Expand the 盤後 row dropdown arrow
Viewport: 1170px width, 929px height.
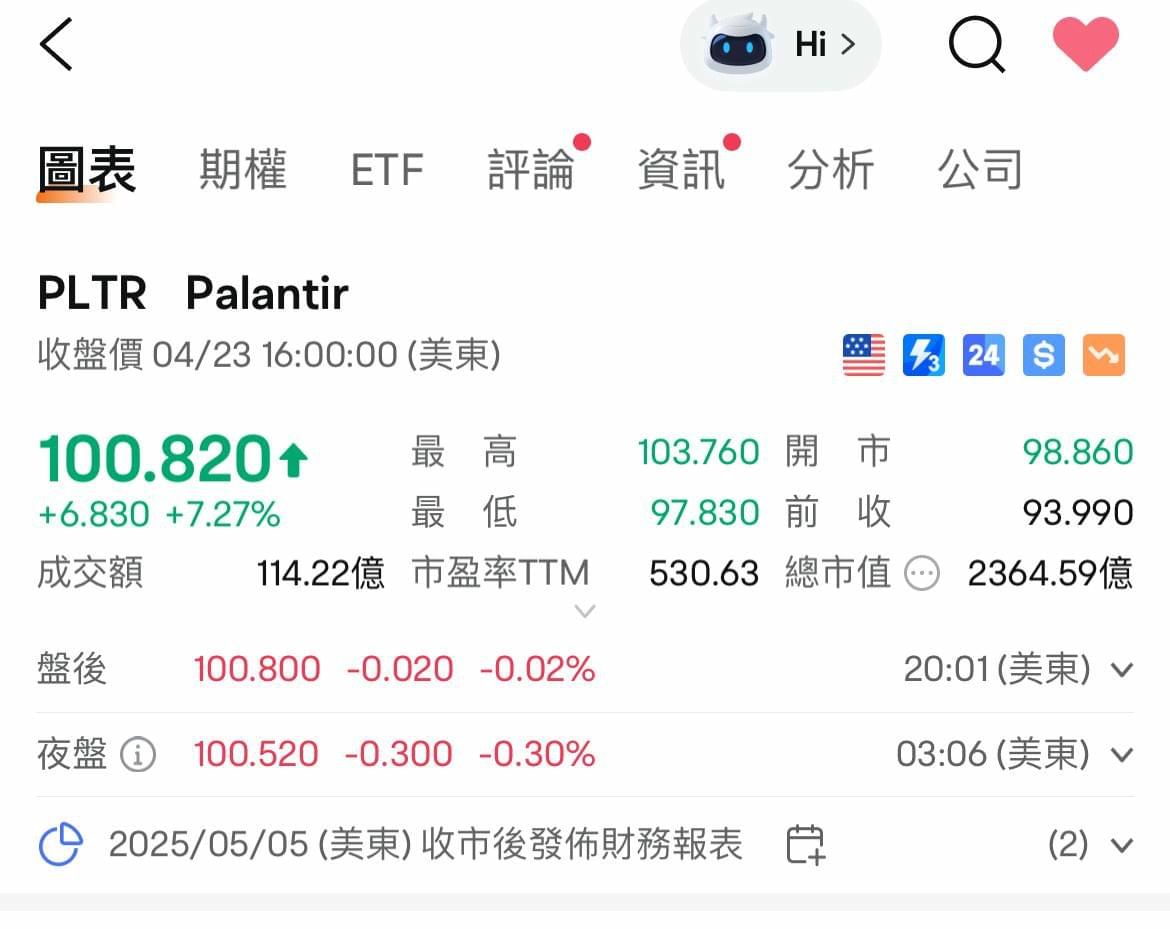1121,670
